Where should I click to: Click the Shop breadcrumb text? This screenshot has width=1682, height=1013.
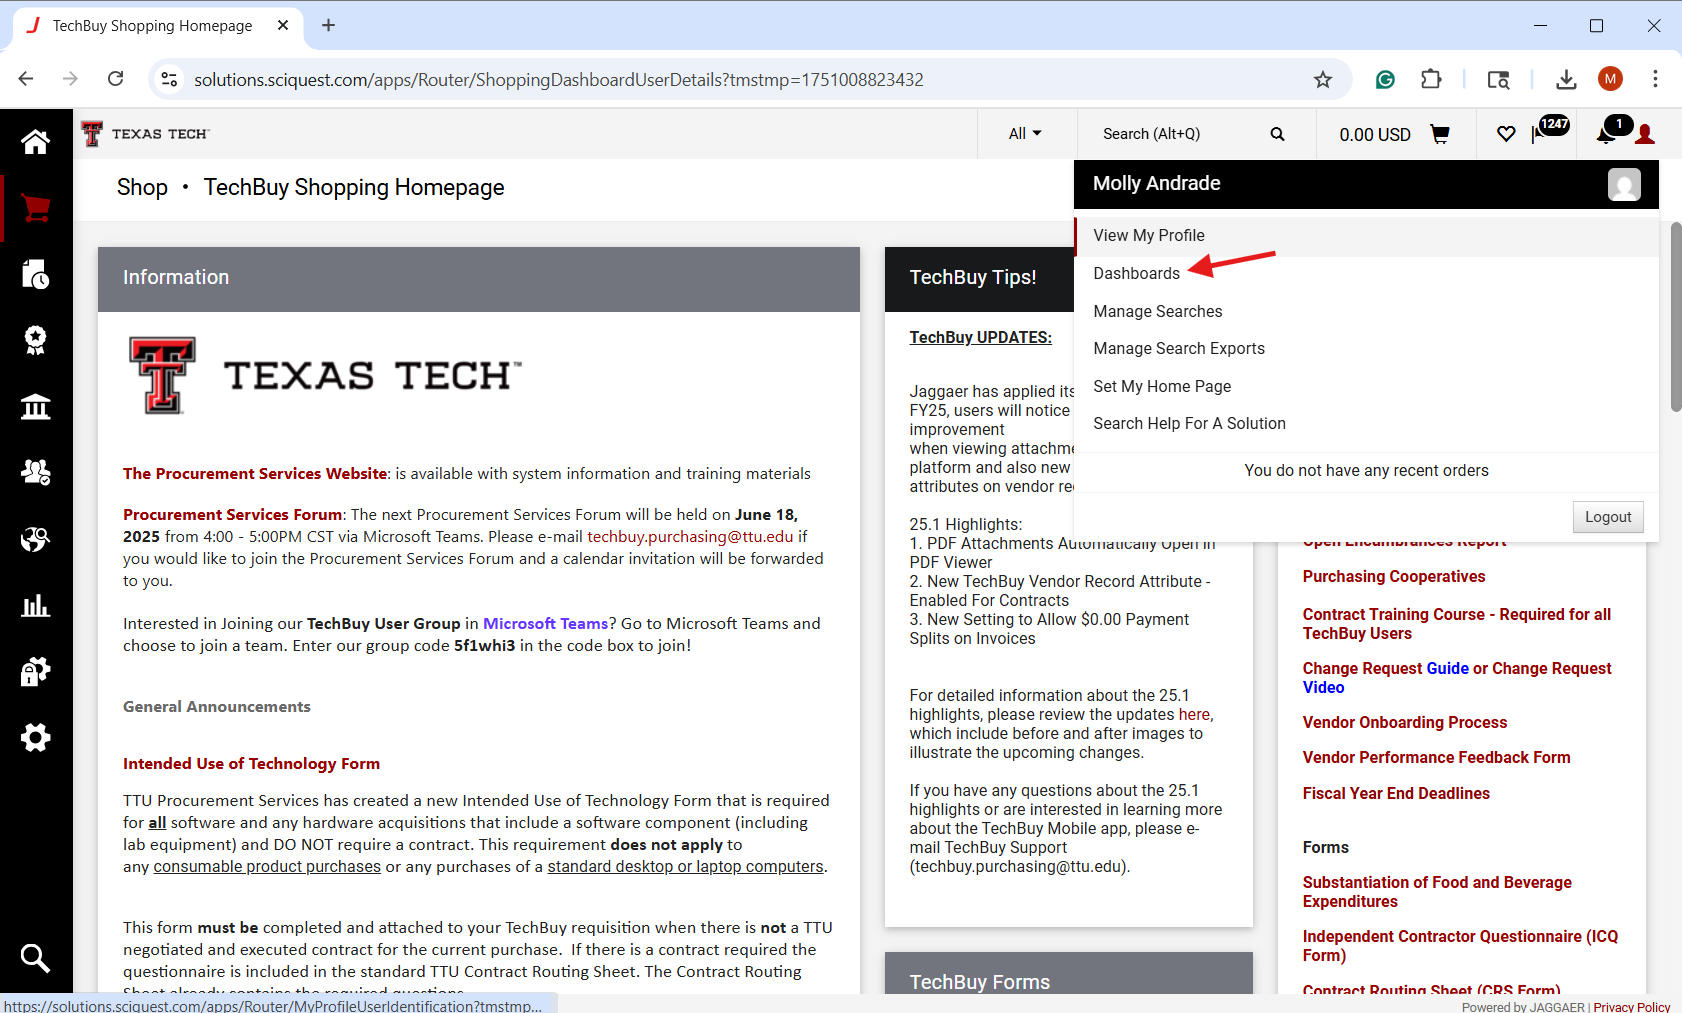coord(142,188)
